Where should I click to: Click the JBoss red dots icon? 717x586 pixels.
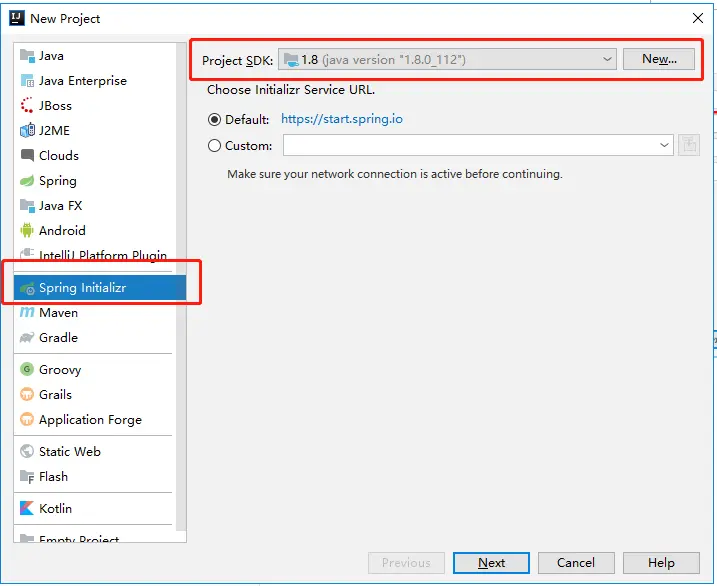(x=27, y=106)
